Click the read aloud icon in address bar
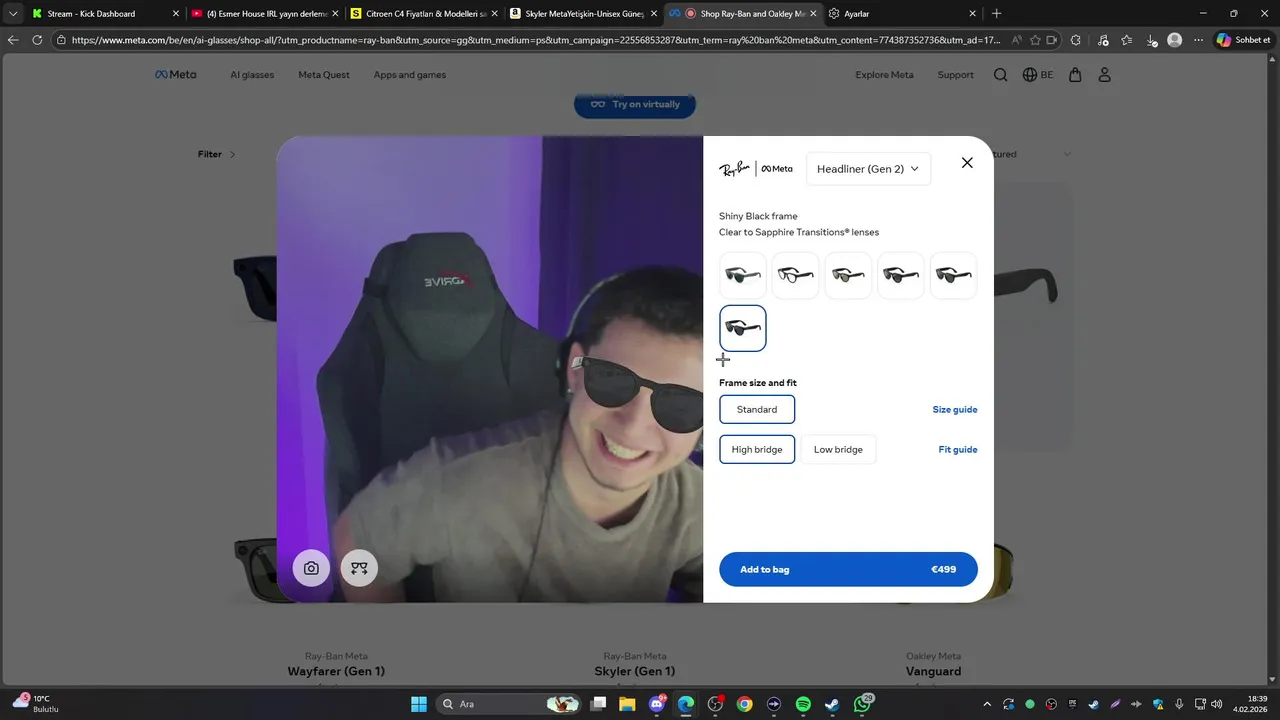Viewport: 1280px width, 720px height. click(1017, 40)
